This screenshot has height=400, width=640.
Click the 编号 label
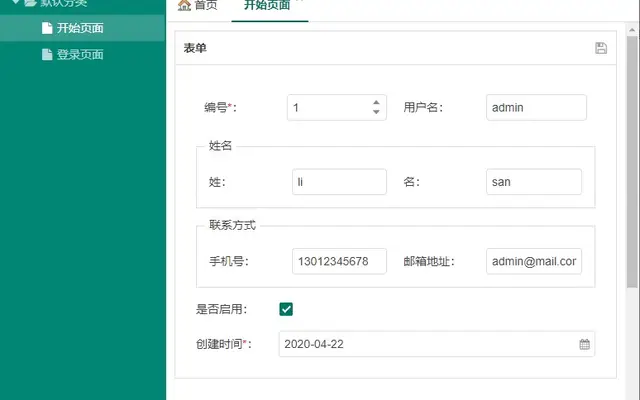coord(220,107)
